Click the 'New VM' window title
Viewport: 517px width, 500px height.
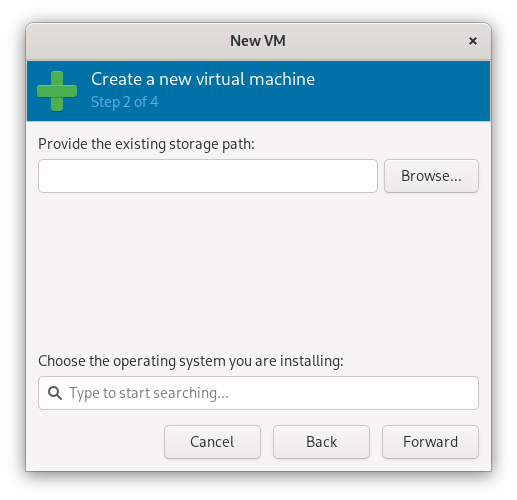tap(258, 41)
